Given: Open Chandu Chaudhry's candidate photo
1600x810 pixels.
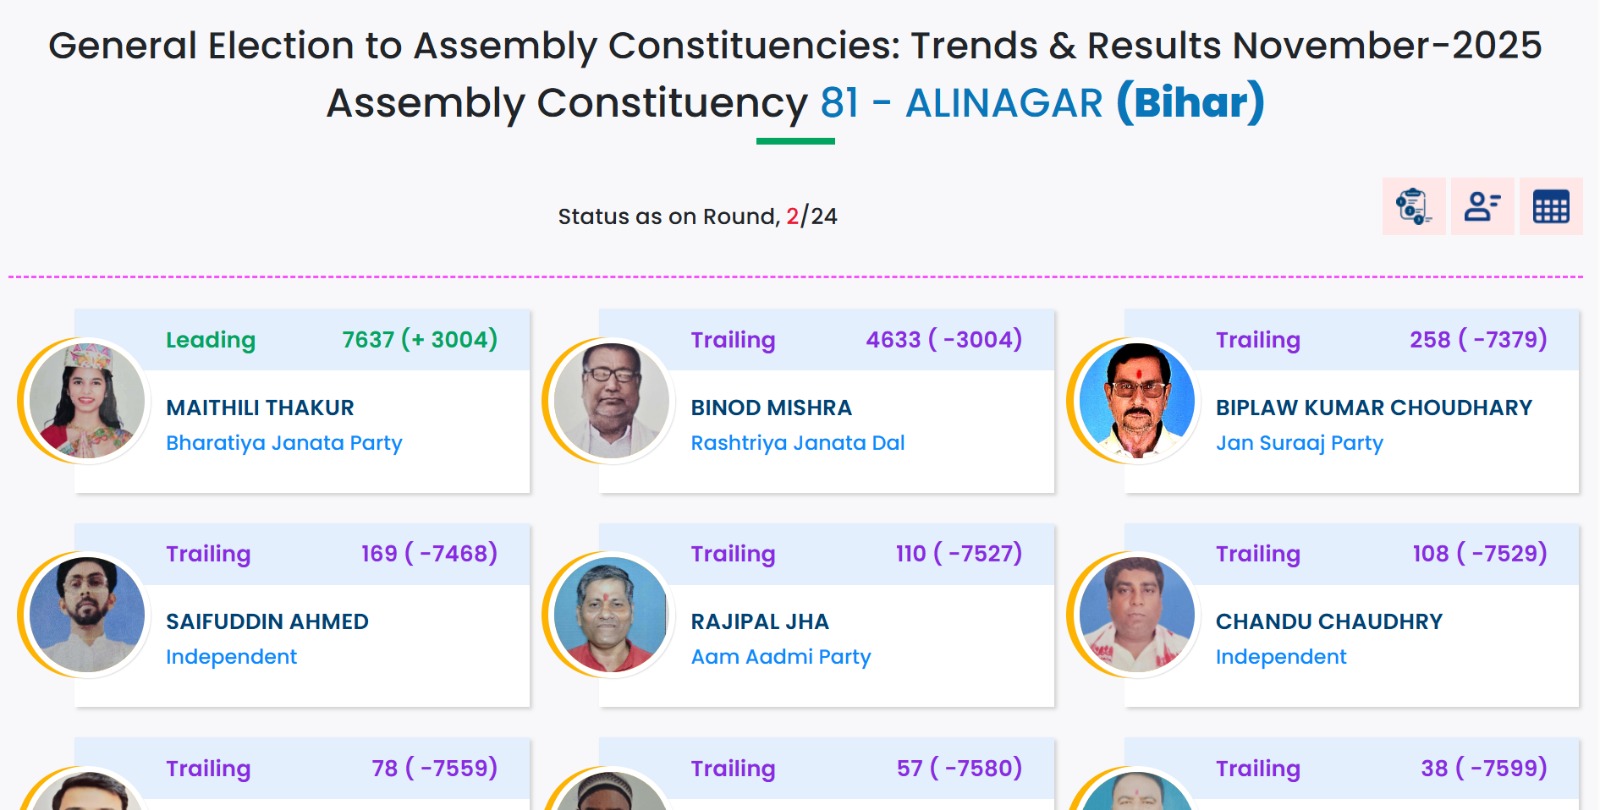Looking at the screenshot, I should pyautogui.click(x=1137, y=615).
